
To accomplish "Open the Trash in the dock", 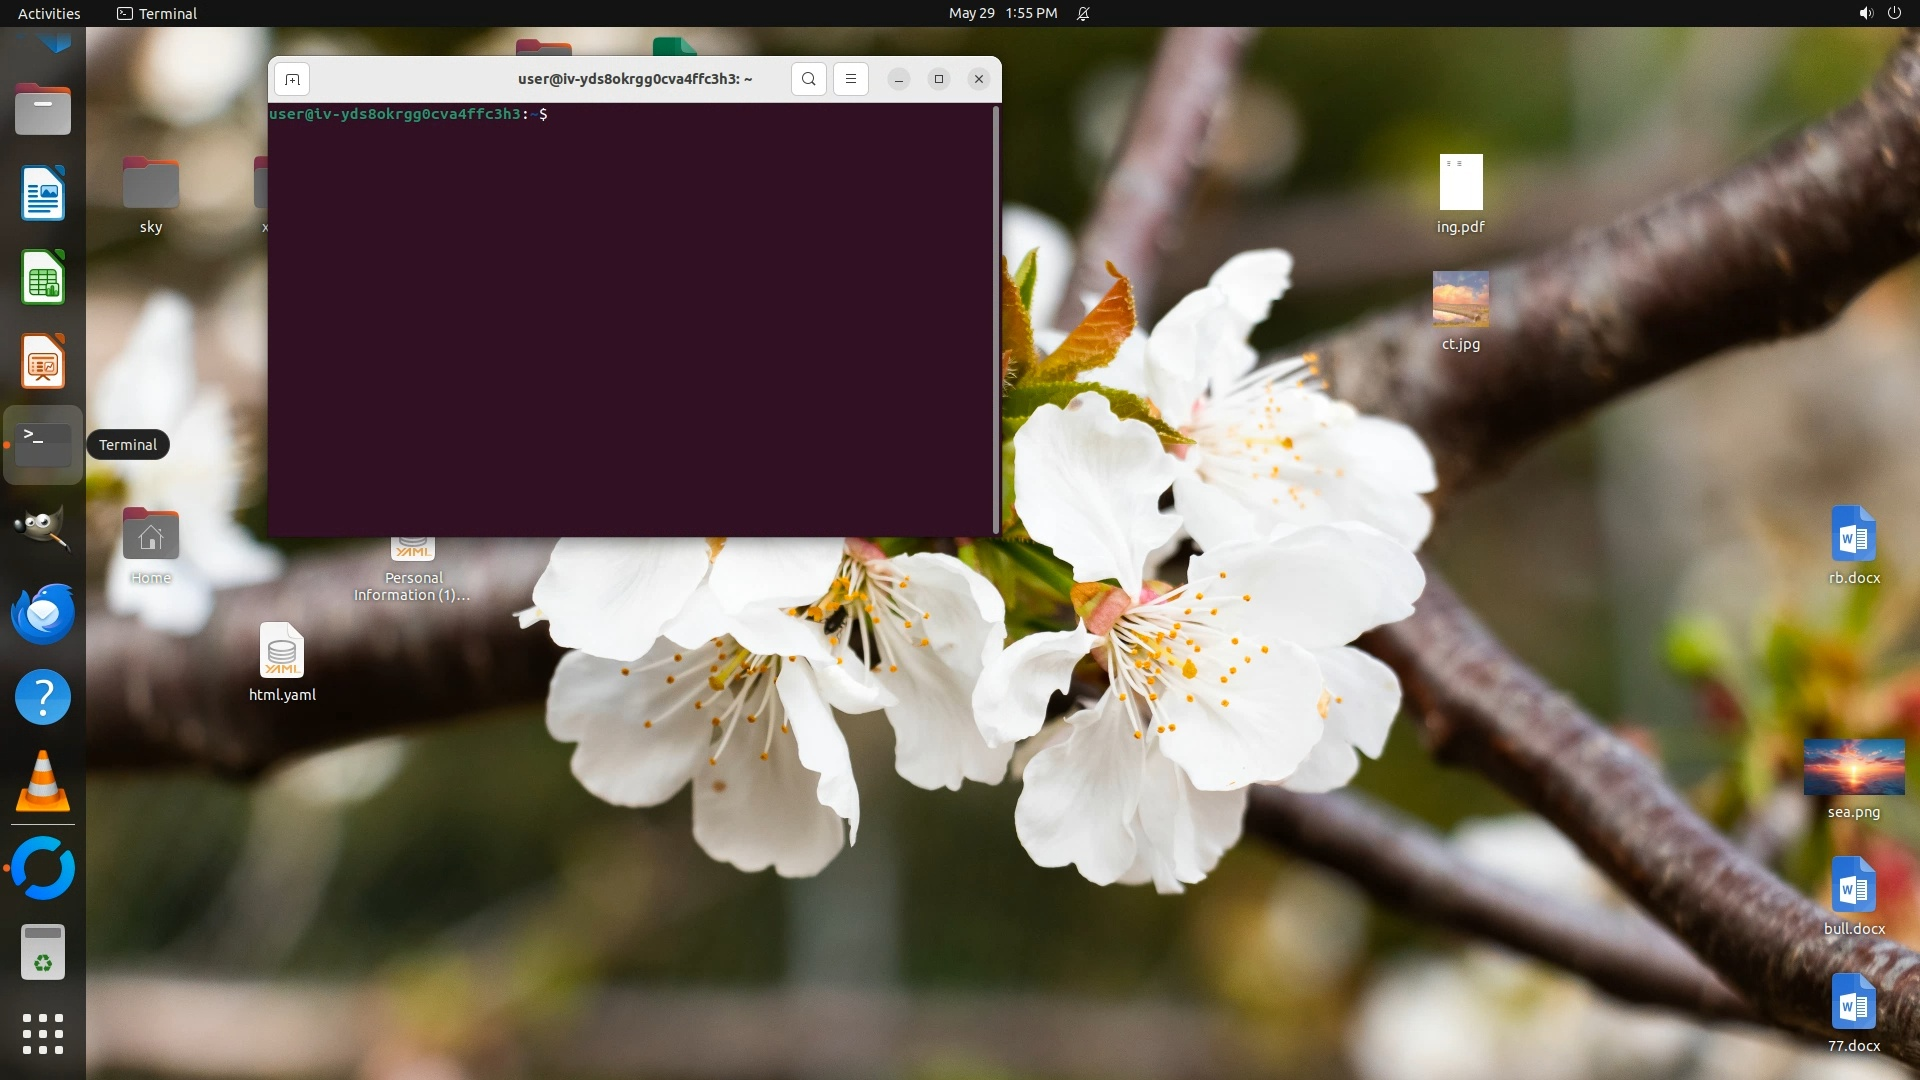I will [42, 952].
